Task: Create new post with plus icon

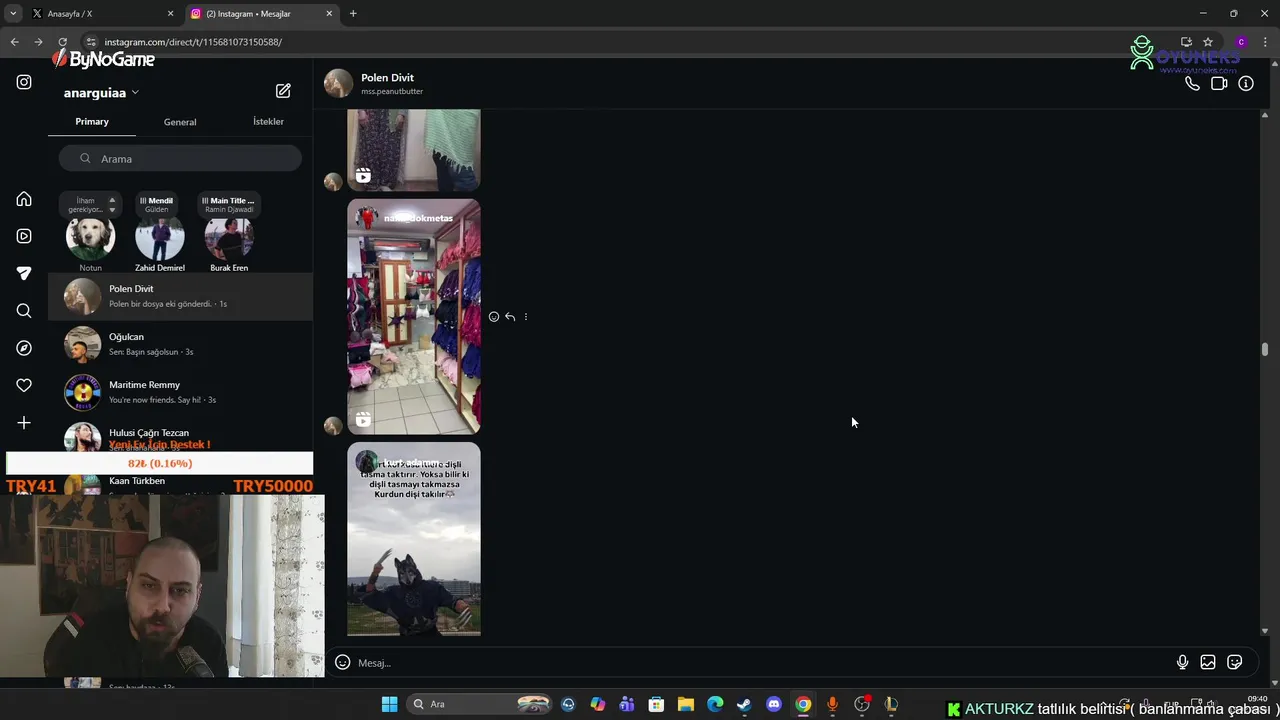Action: (x=24, y=423)
